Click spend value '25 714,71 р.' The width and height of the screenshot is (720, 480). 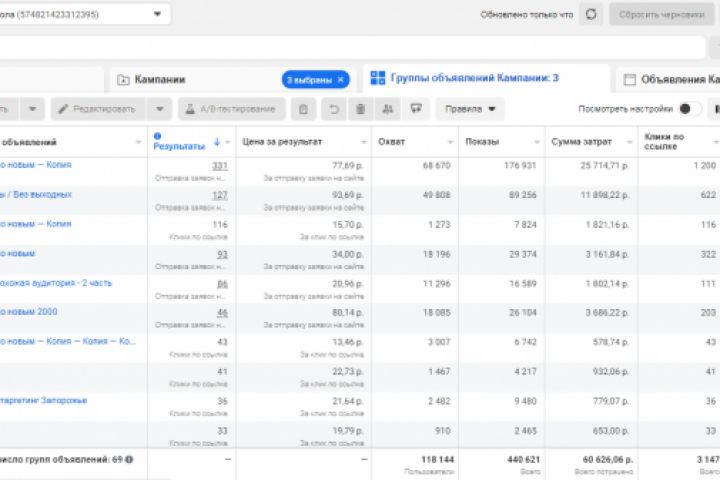(x=605, y=165)
